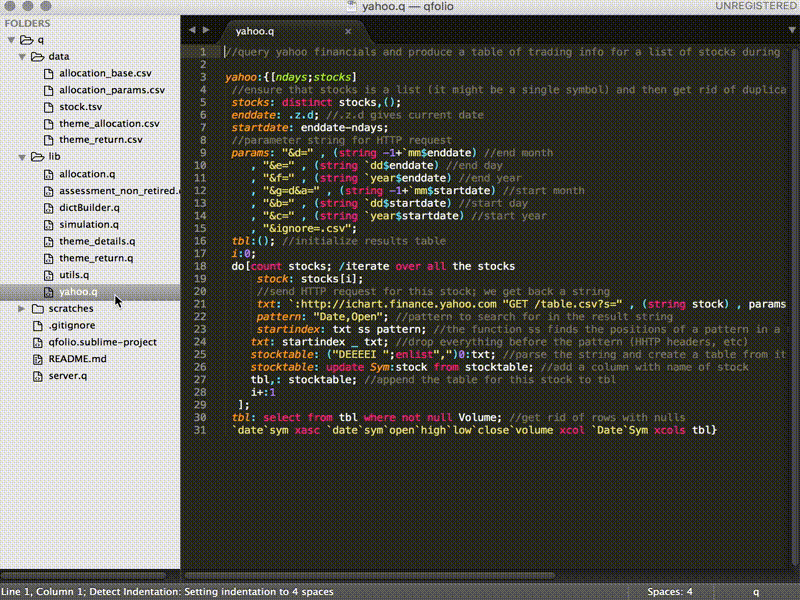Screen dimensions: 800x600
Task: Open theme_allocation.csv in the sidebar
Action: 109,124
